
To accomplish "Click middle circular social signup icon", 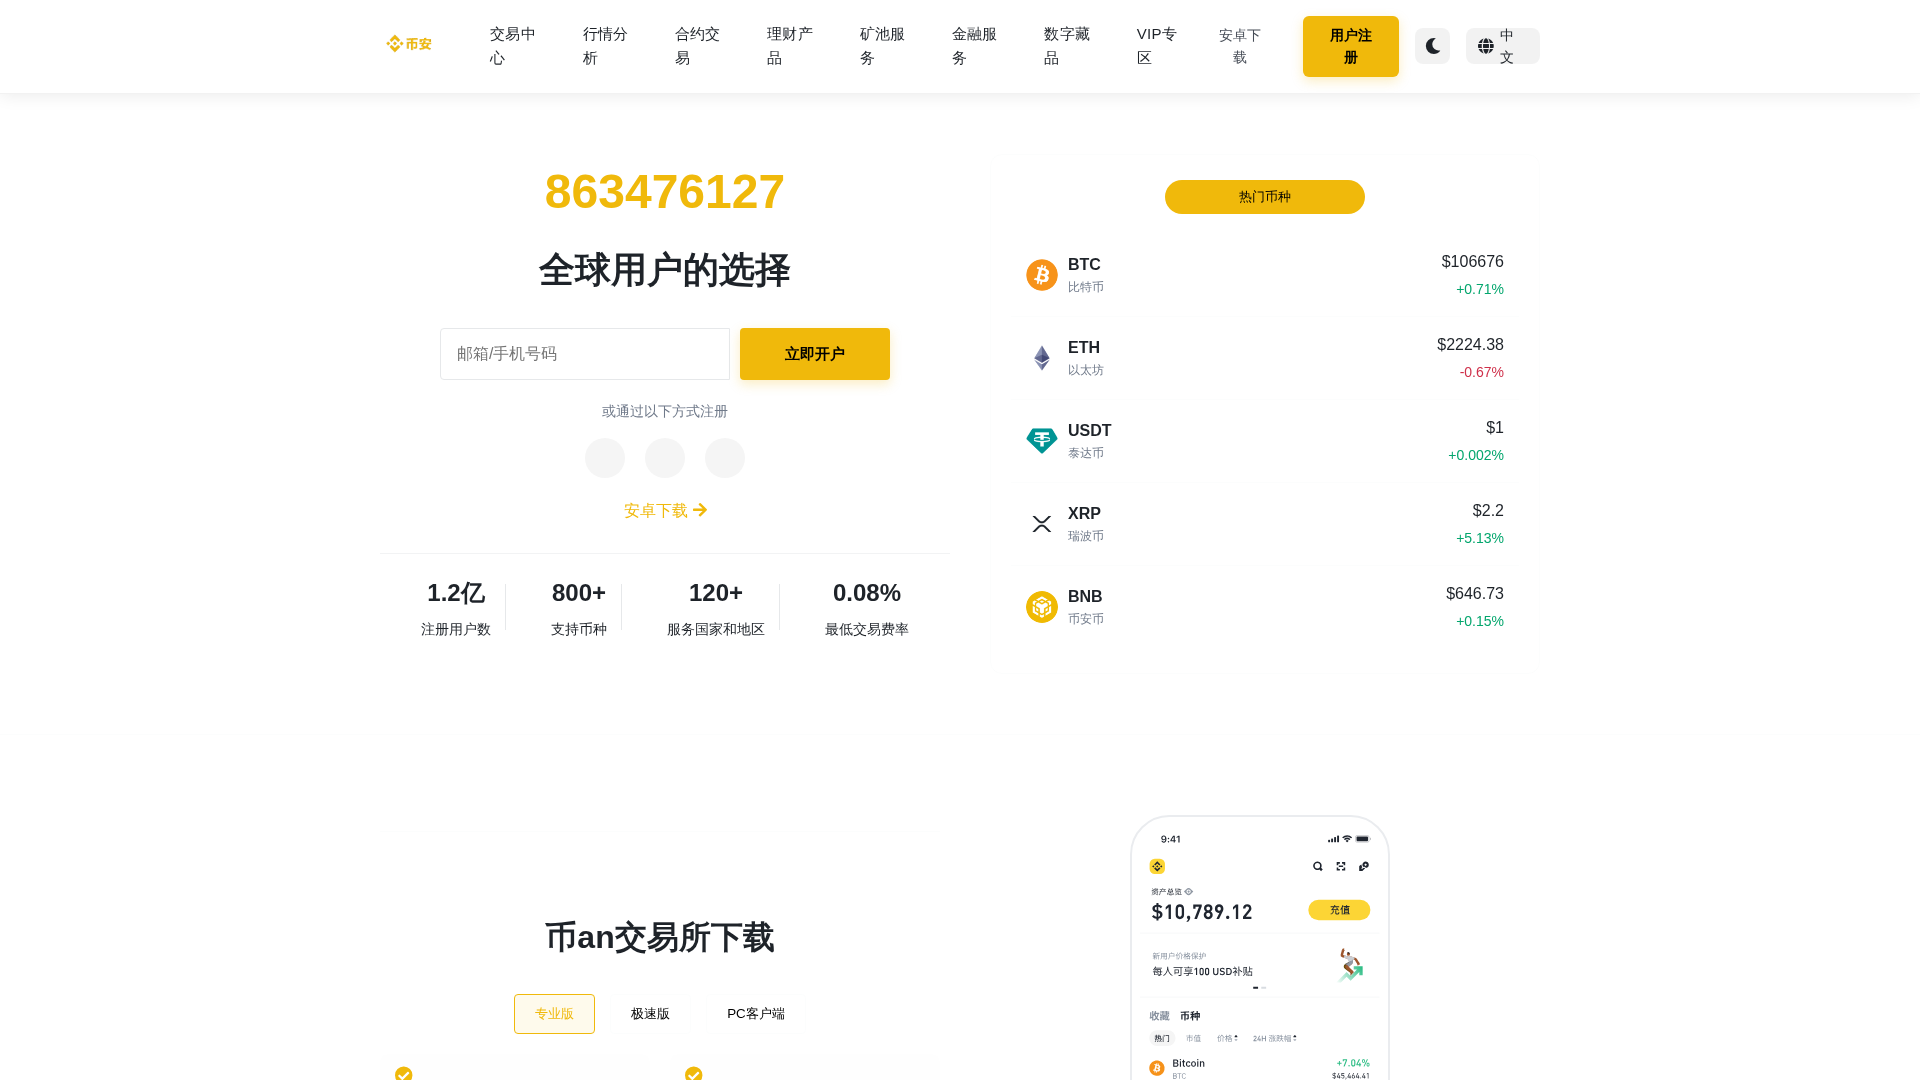I will (x=665, y=458).
